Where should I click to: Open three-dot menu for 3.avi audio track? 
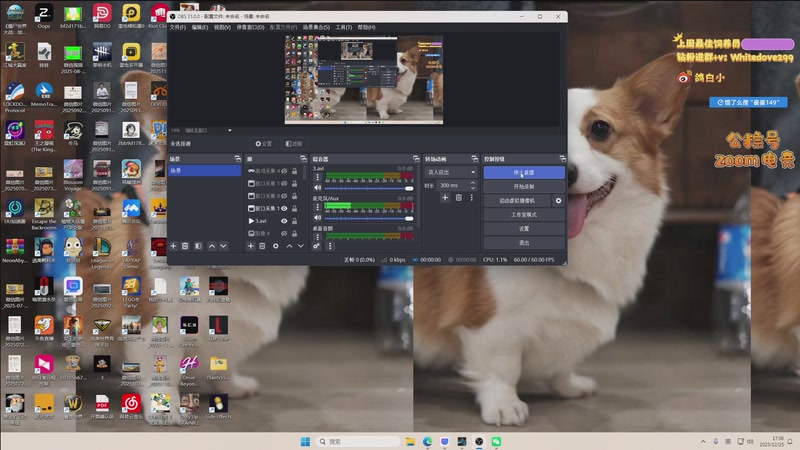point(317,177)
